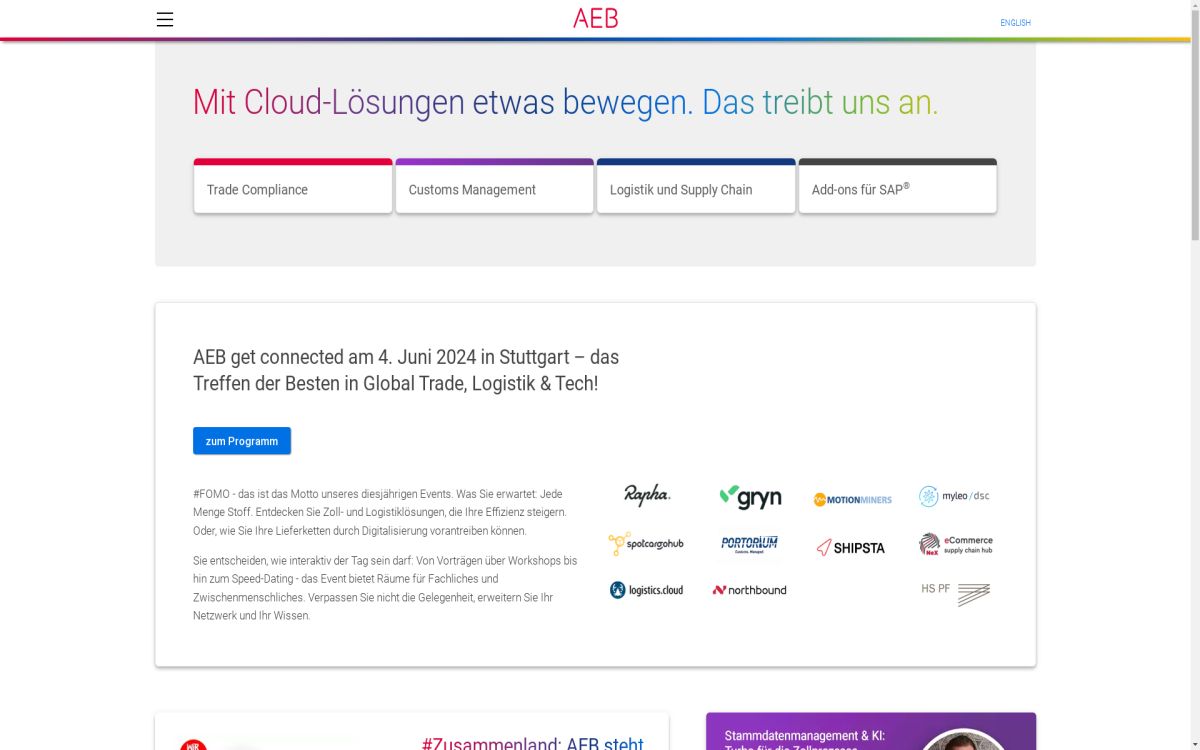1200x750 pixels.
Task: Open the myleo/dsc logo
Action: (954, 496)
